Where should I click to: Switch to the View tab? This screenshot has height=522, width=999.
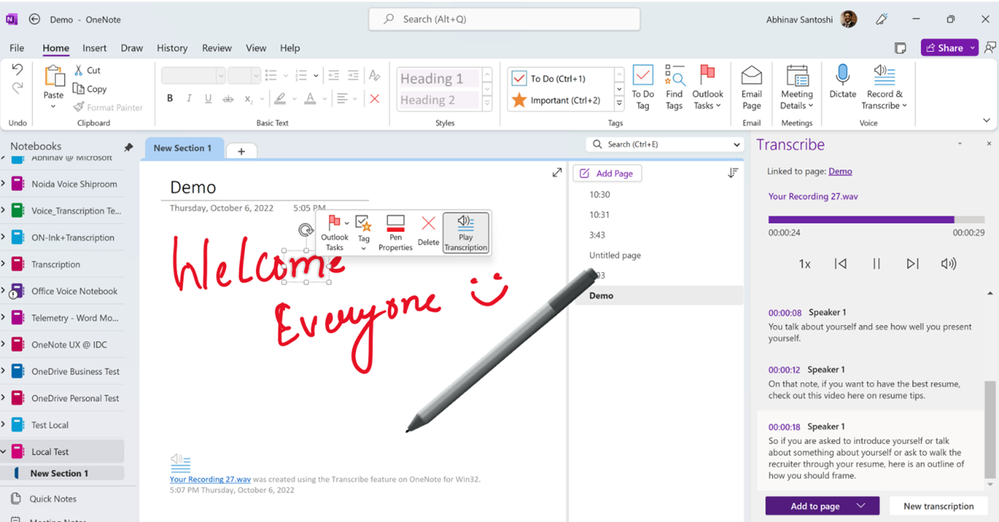pyautogui.click(x=256, y=48)
